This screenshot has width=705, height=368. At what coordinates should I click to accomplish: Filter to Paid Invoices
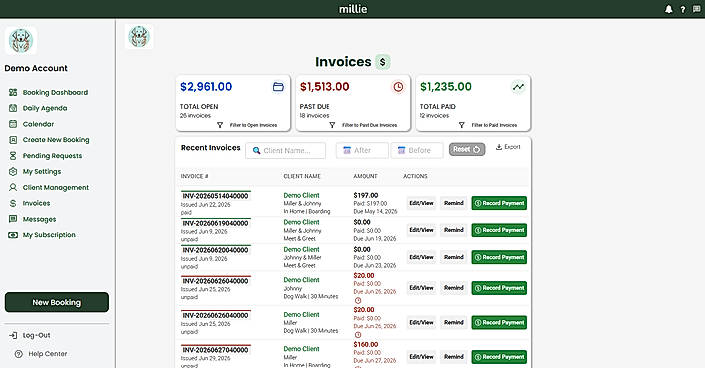488,125
